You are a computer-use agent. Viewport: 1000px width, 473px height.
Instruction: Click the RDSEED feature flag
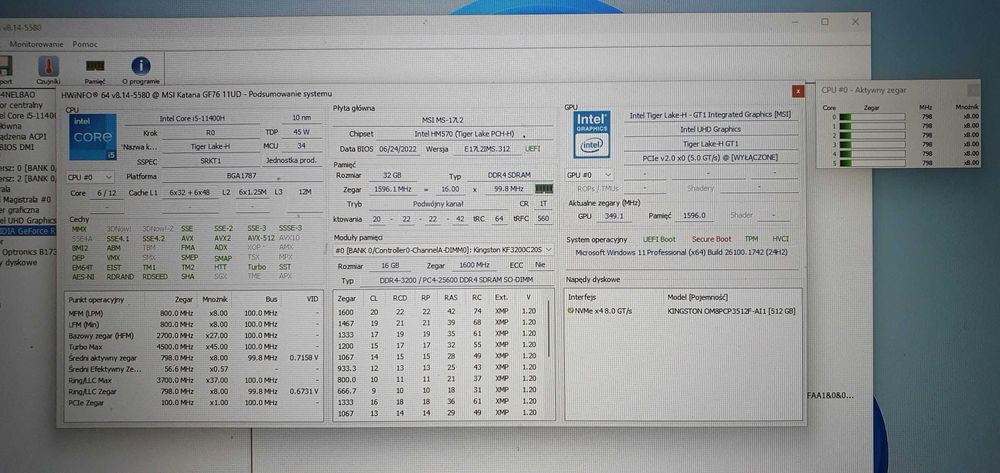155,277
